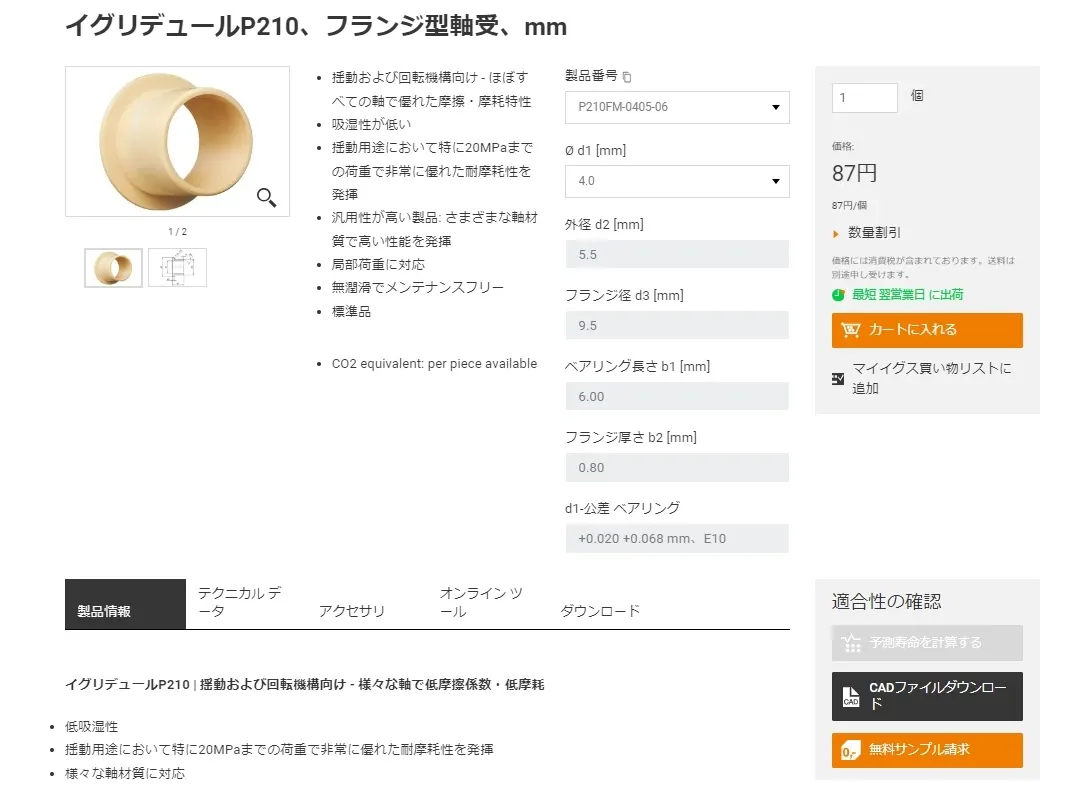Screen dimensions: 1080x788
Task: Click the orange arrow beside 数量割引
Action: [838, 231]
